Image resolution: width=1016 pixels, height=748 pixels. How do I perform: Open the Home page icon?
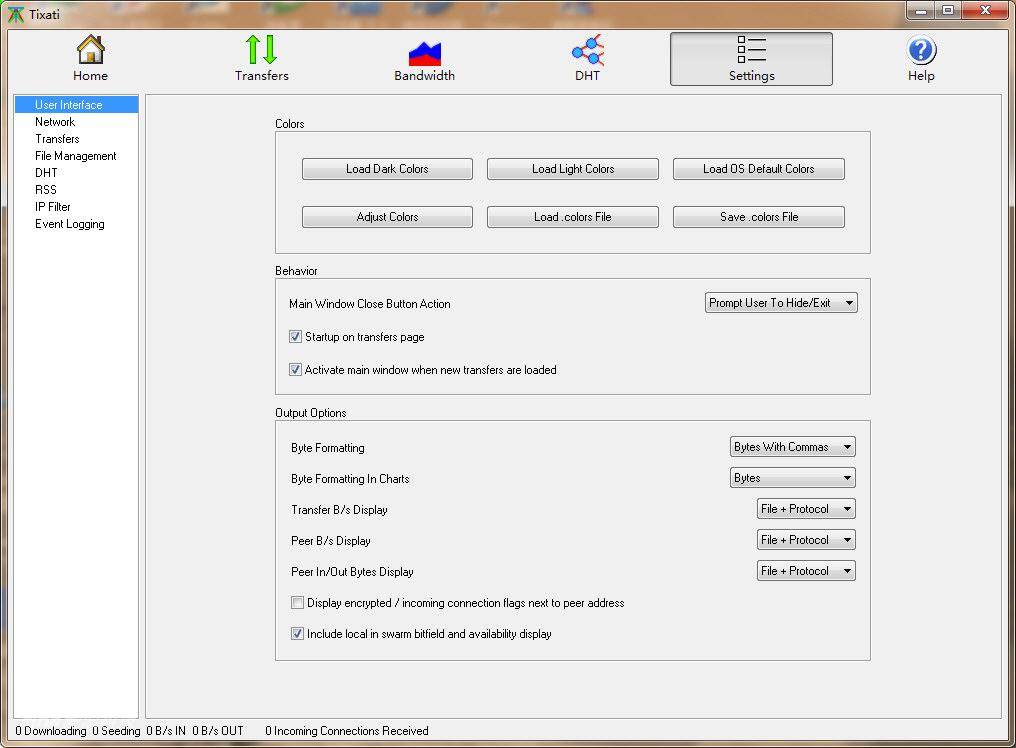click(x=90, y=50)
